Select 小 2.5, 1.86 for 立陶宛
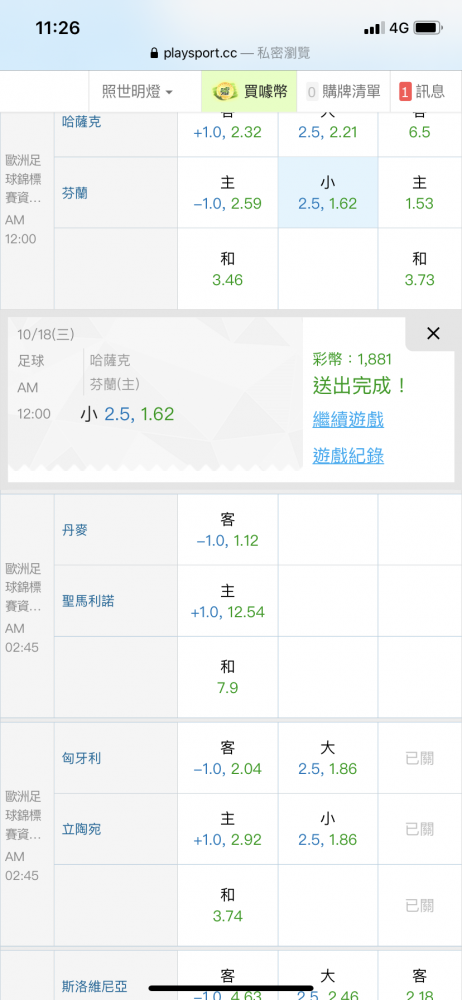The width and height of the screenshot is (462, 1000). click(327, 829)
